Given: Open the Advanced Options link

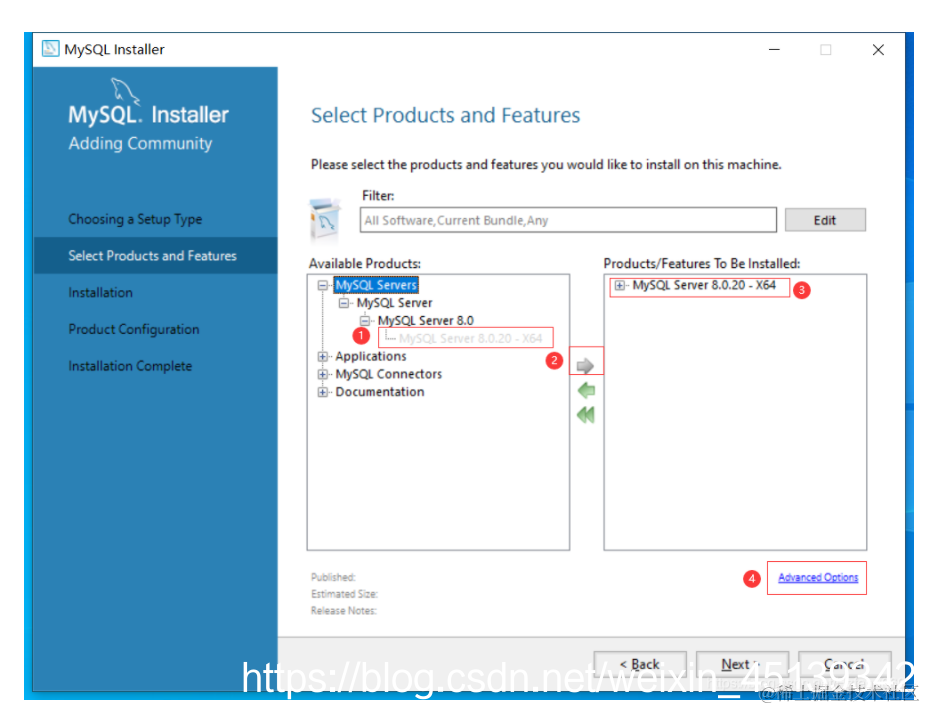Looking at the screenshot, I should coord(818,577).
